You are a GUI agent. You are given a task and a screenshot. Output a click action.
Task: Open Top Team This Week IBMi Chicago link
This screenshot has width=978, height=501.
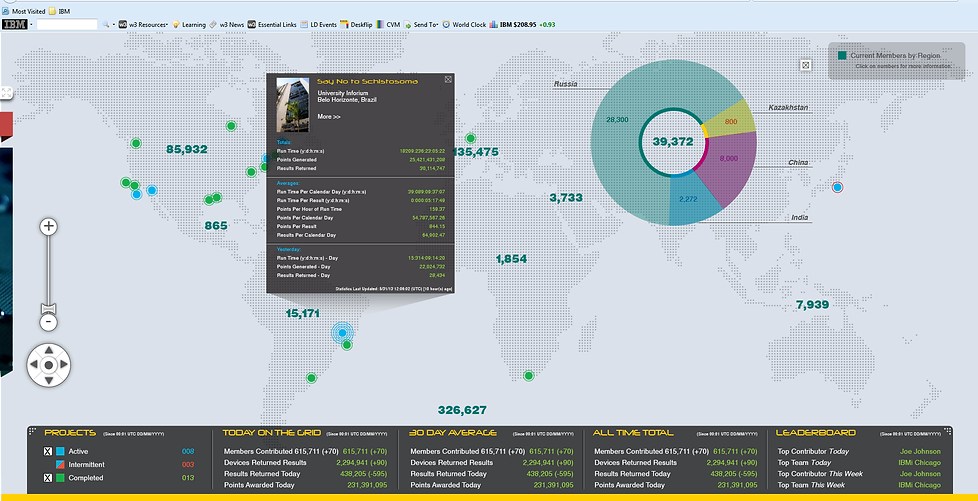pos(919,485)
